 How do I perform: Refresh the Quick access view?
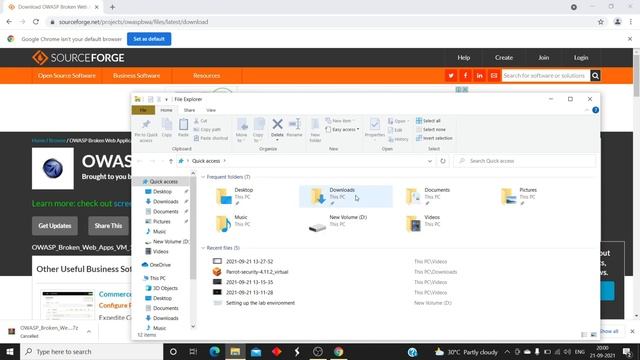[x=443, y=161]
